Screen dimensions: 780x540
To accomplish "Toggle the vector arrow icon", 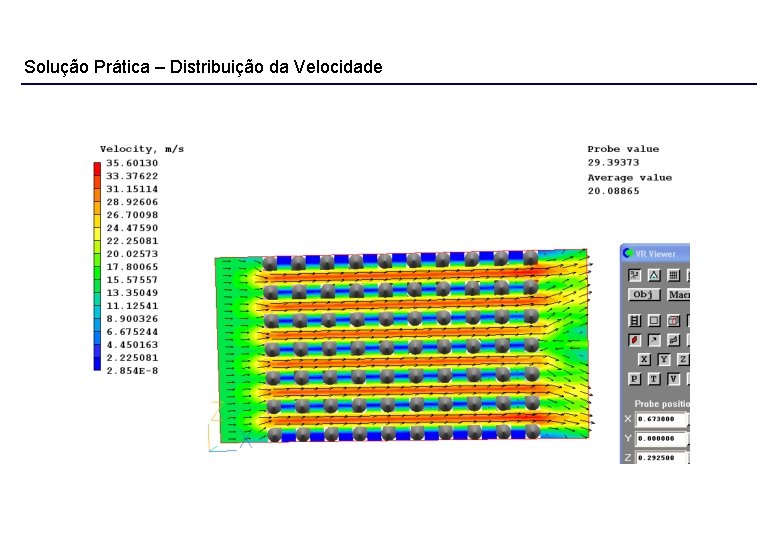I will (654, 340).
